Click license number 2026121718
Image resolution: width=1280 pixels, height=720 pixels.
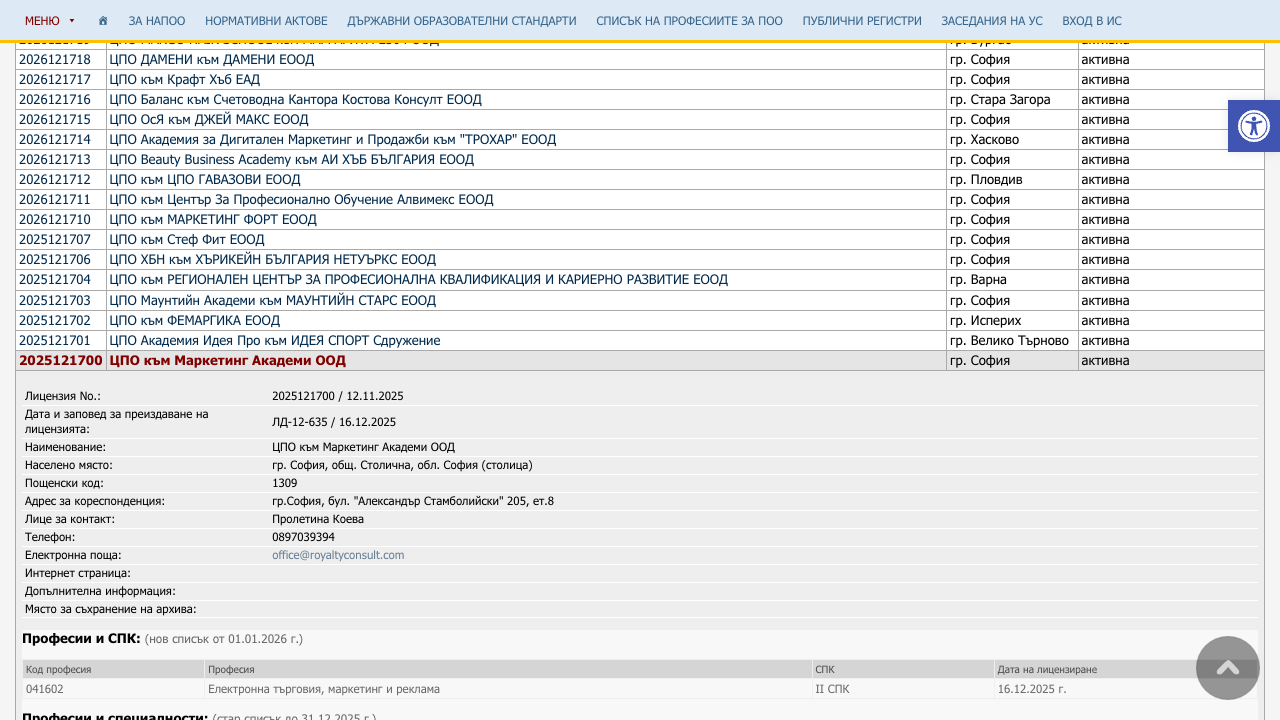pos(55,60)
